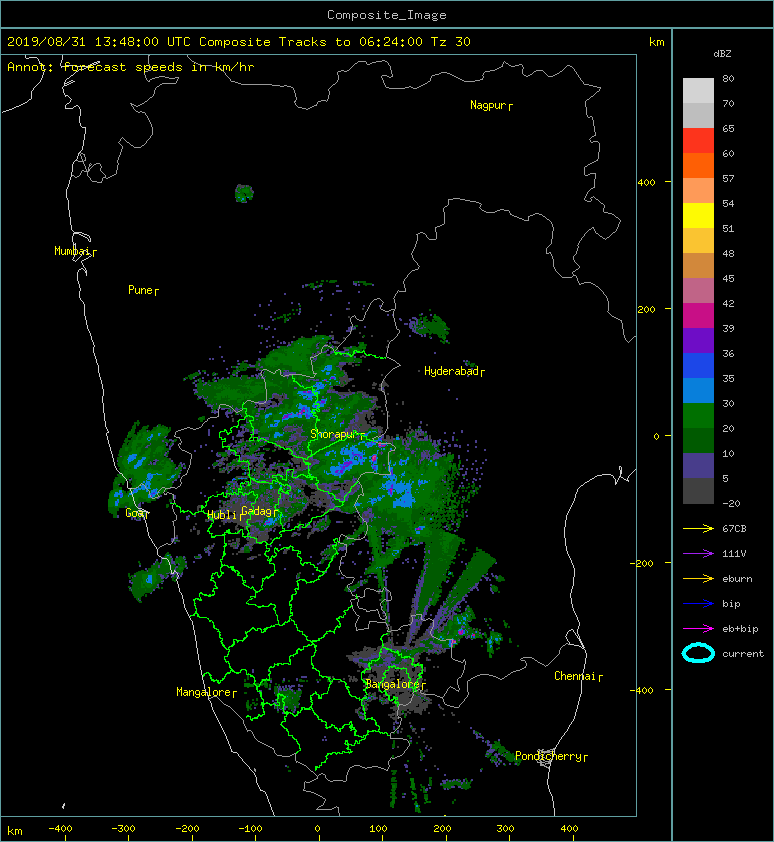Select the Gadag city label
The image size is (774, 842).
tap(257, 511)
